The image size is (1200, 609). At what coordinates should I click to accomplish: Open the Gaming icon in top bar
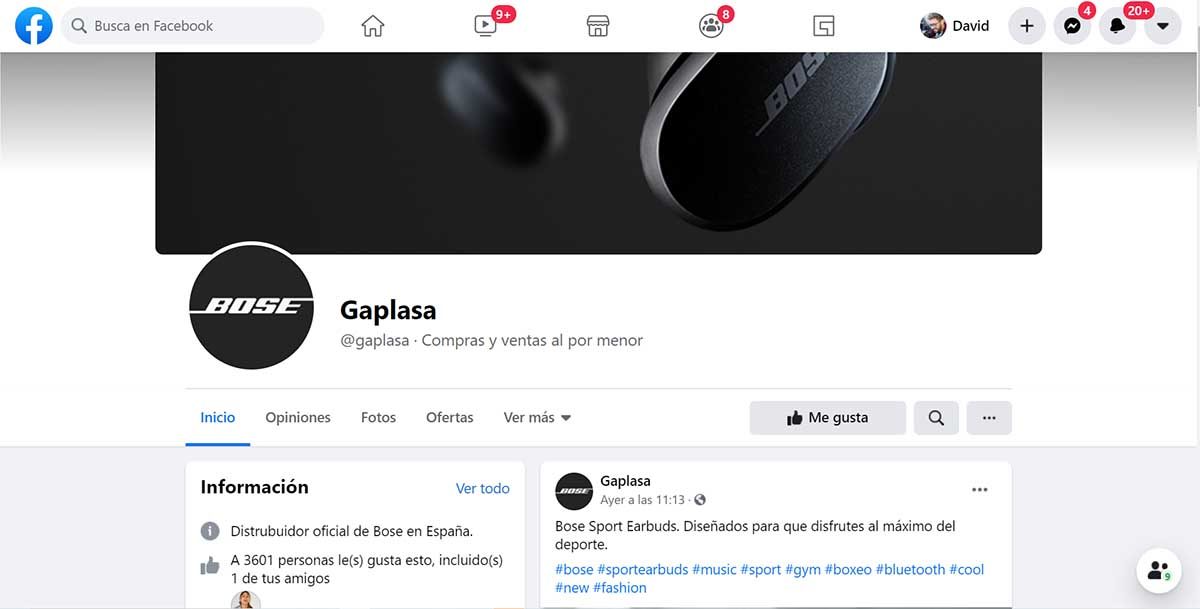[x=824, y=26]
